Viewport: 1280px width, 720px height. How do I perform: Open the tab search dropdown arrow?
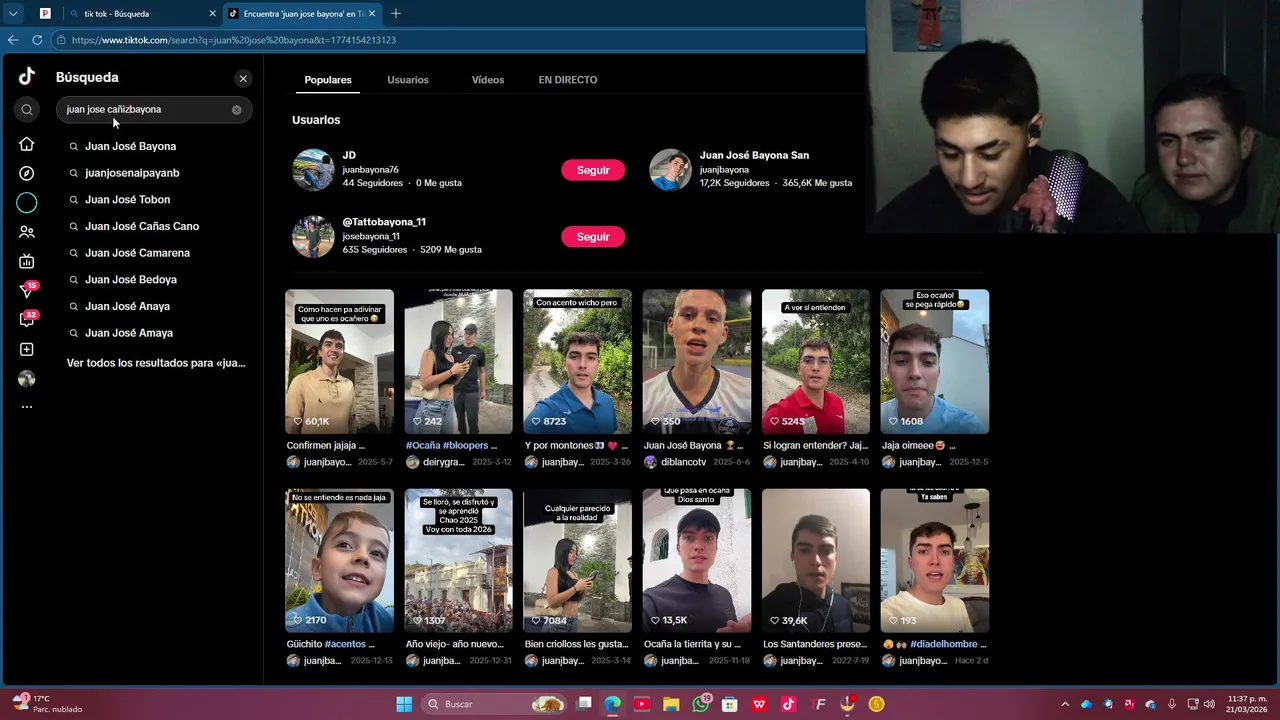pyautogui.click(x=13, y=14)
